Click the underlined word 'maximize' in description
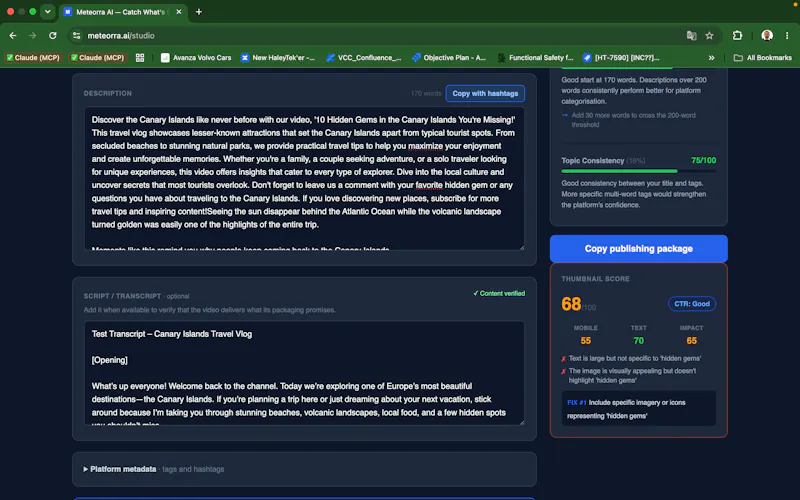 (425, 146)
